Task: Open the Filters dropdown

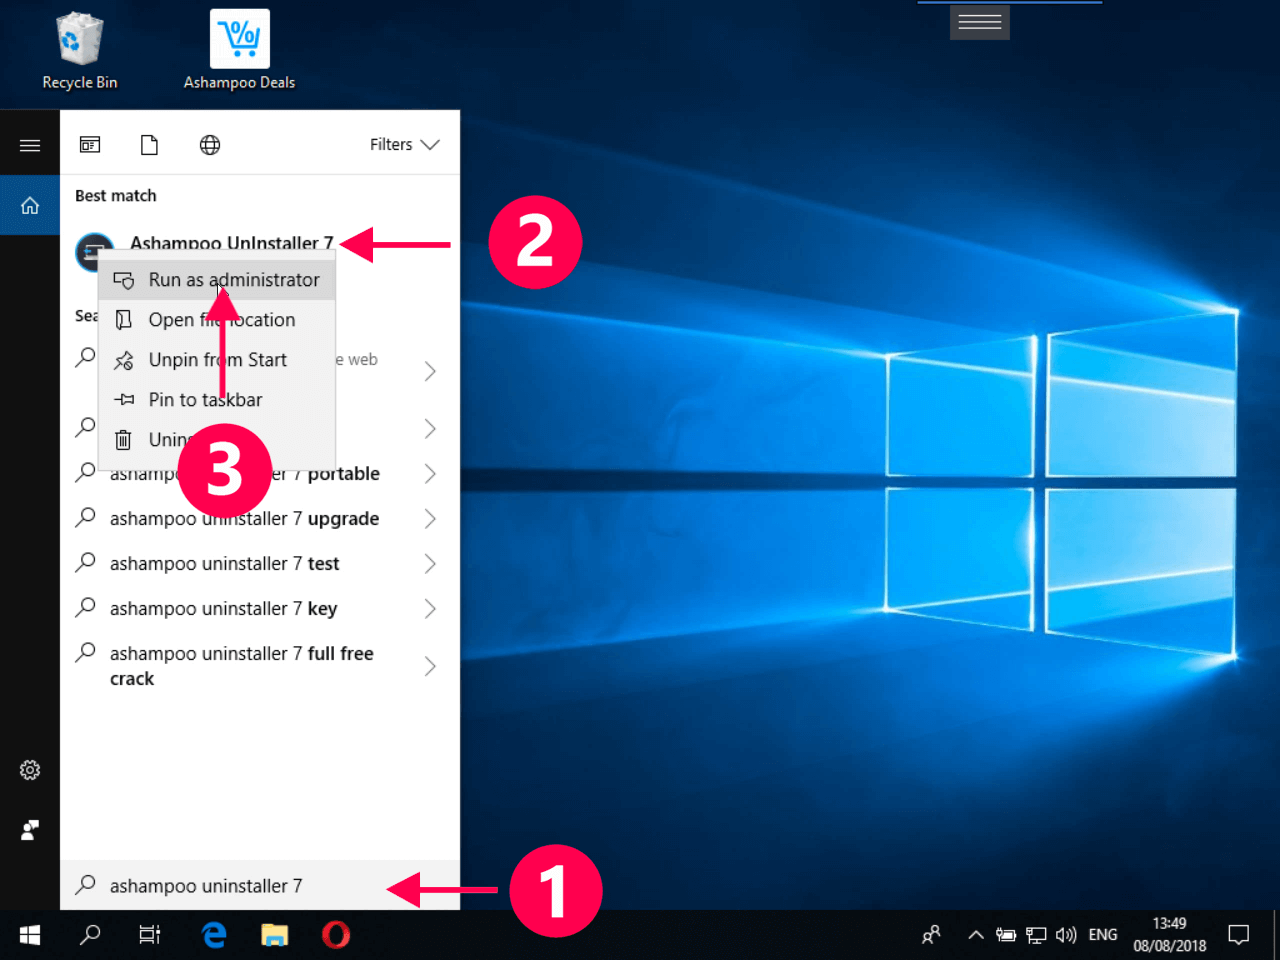Action: point(404,144)
